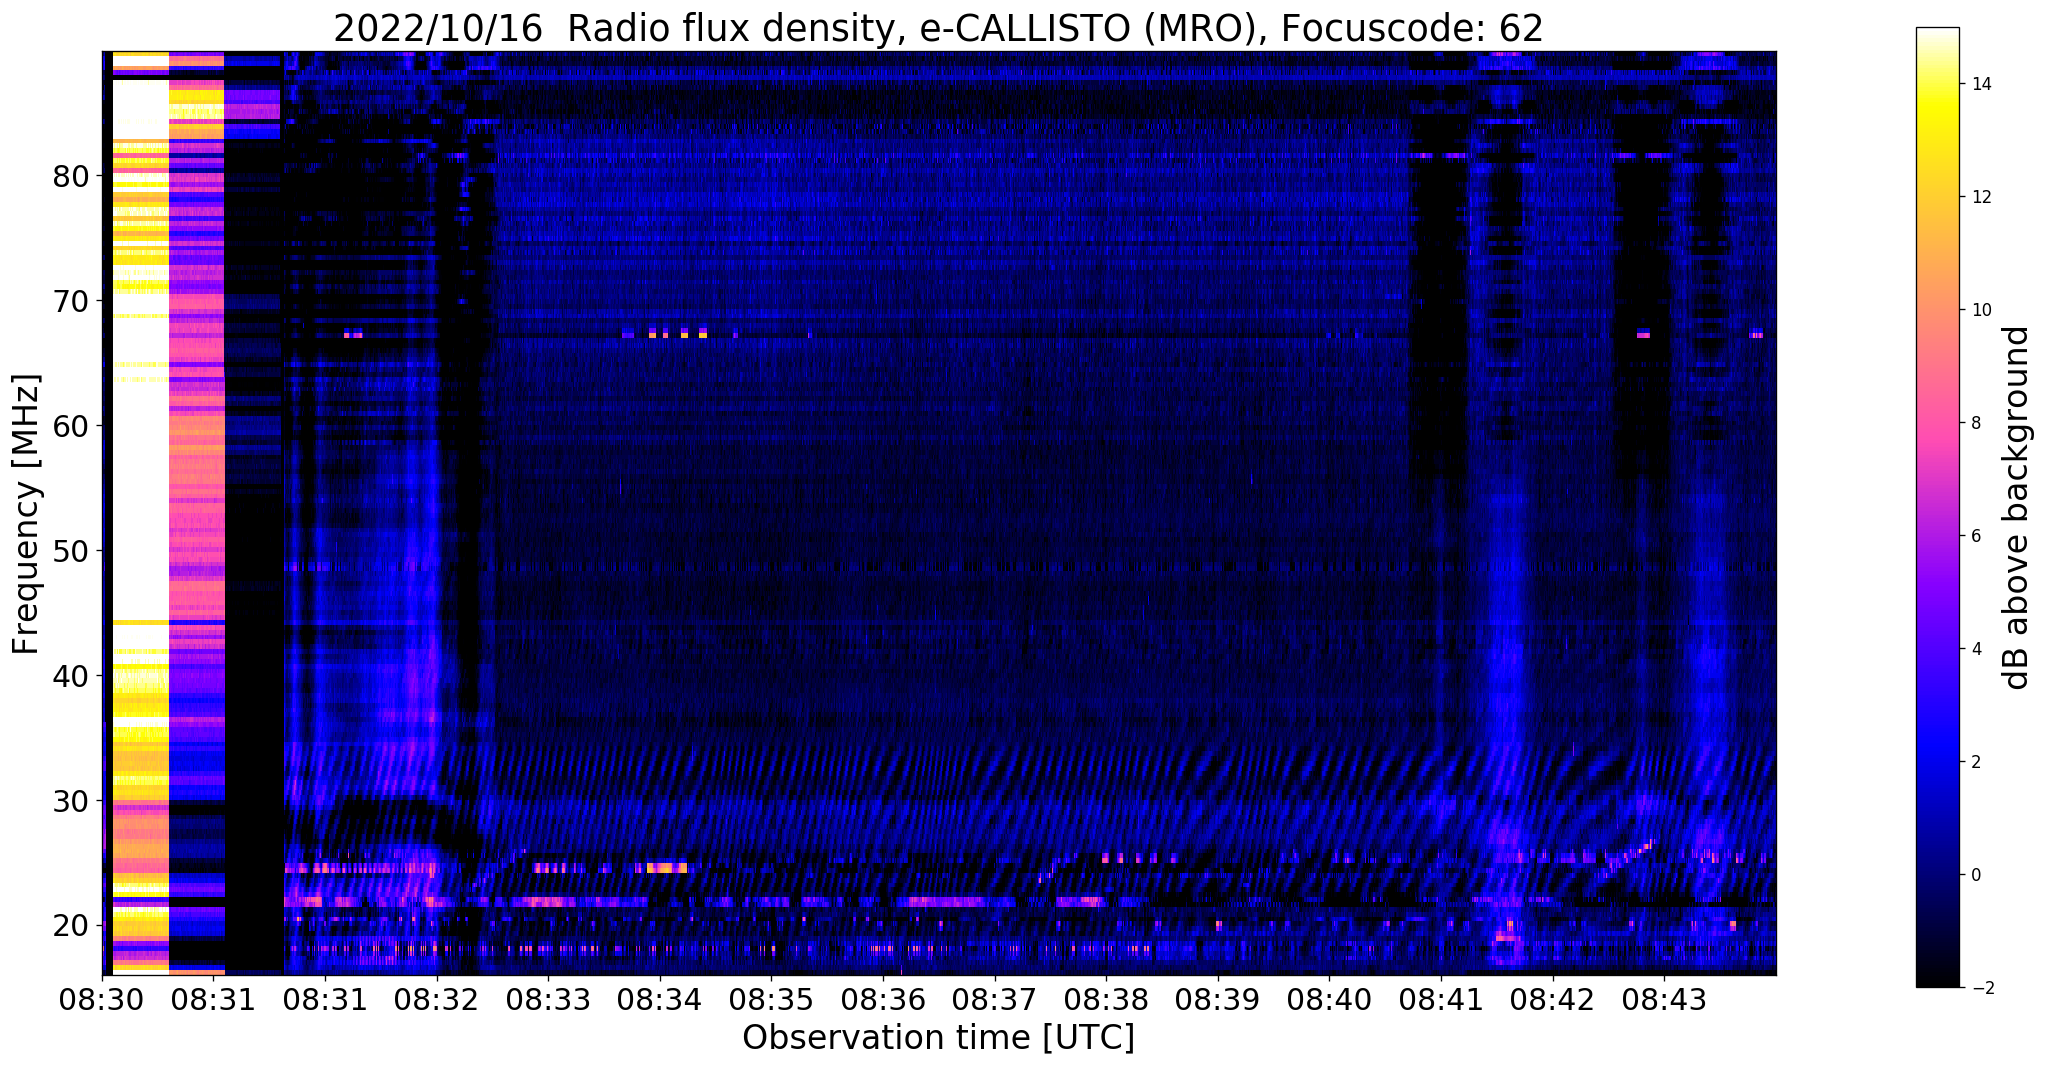Click the 50 tick on the frequency axis
The width and height of the screenshot is (2047, 1067).
click(72, 551)
